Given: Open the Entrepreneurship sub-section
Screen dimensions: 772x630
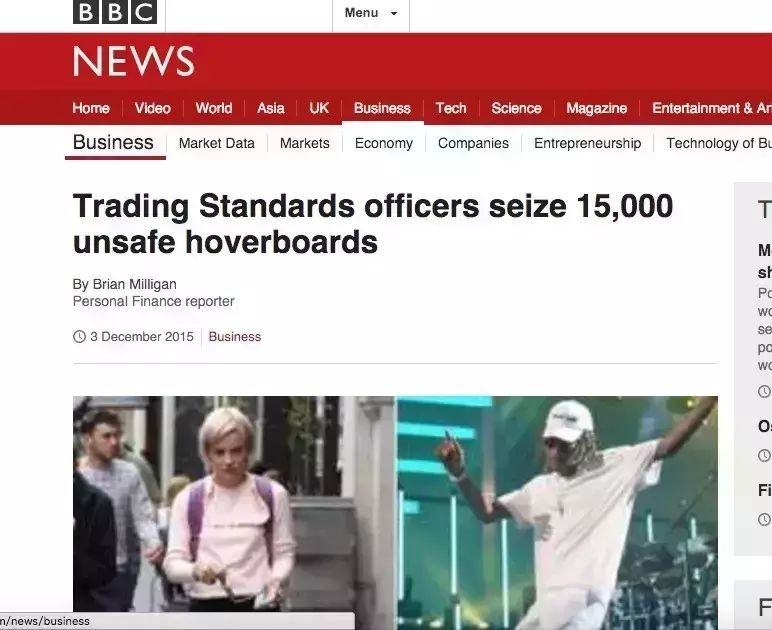Looking at the screenshot, I should pos(588,143).
